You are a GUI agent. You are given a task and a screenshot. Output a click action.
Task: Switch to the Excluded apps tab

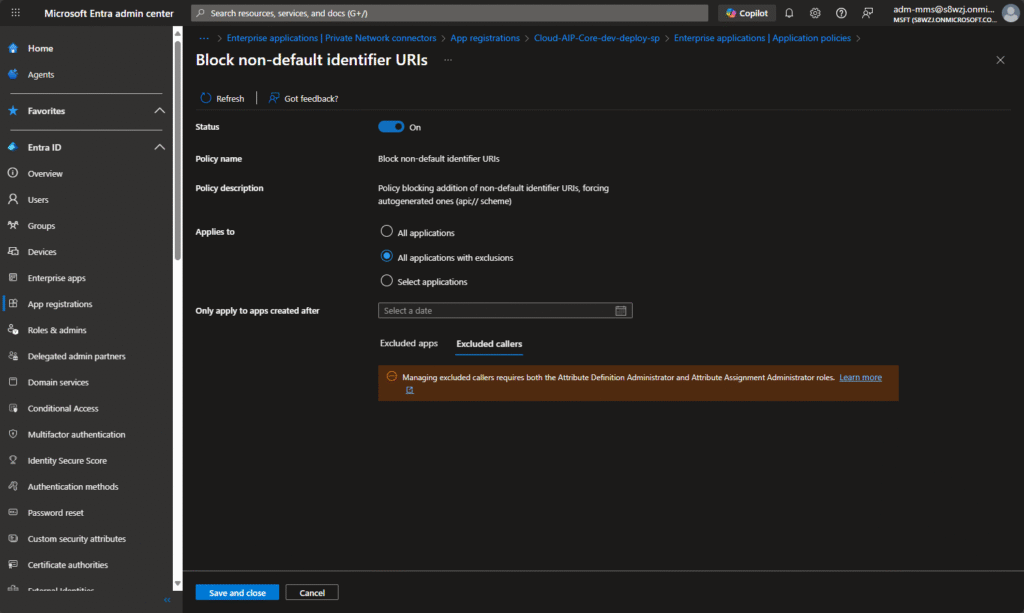[409, 343]
